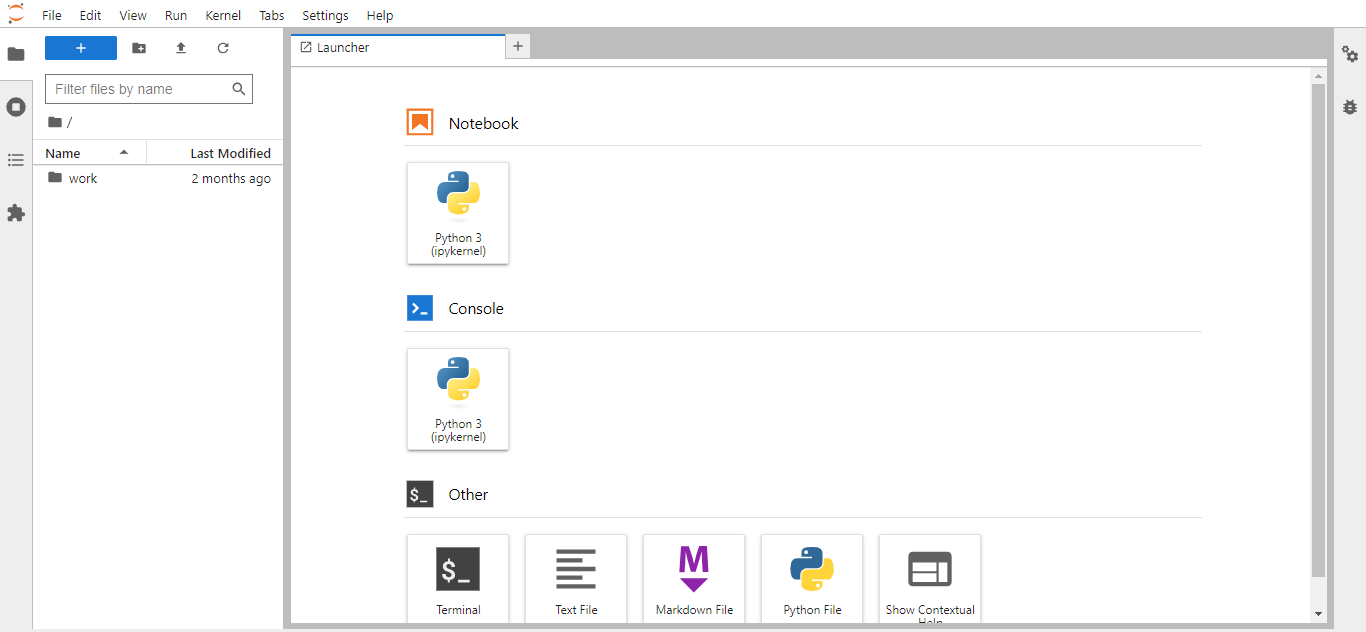Screen dimensions: 1366x632
Task: Click the orange Notebook section icon
Action: pyautogui.click(x=420, y=123)
